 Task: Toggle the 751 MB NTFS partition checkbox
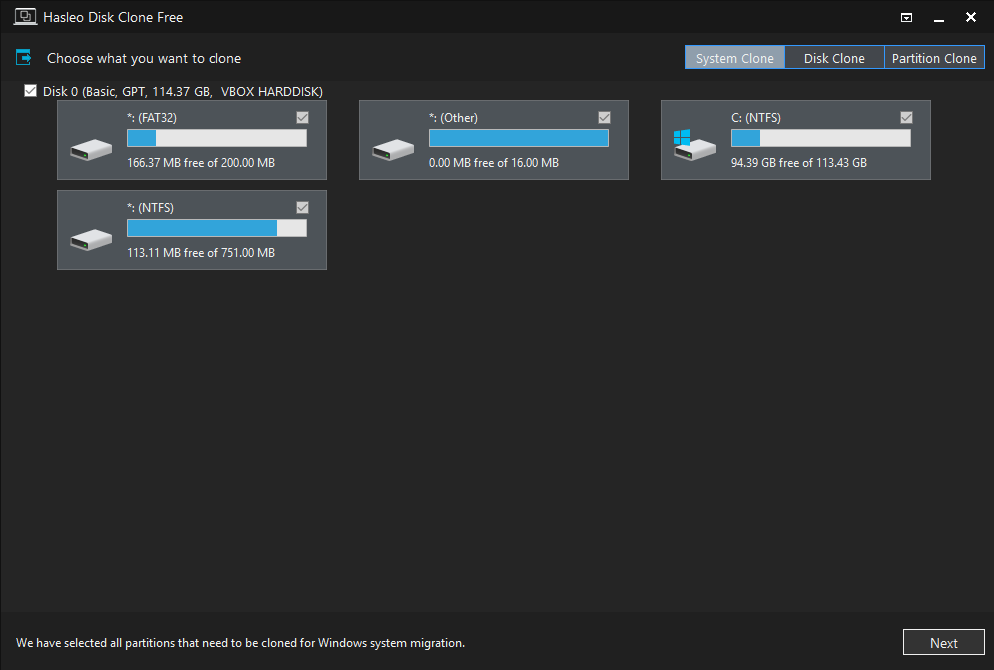click(x=302, y=207)
